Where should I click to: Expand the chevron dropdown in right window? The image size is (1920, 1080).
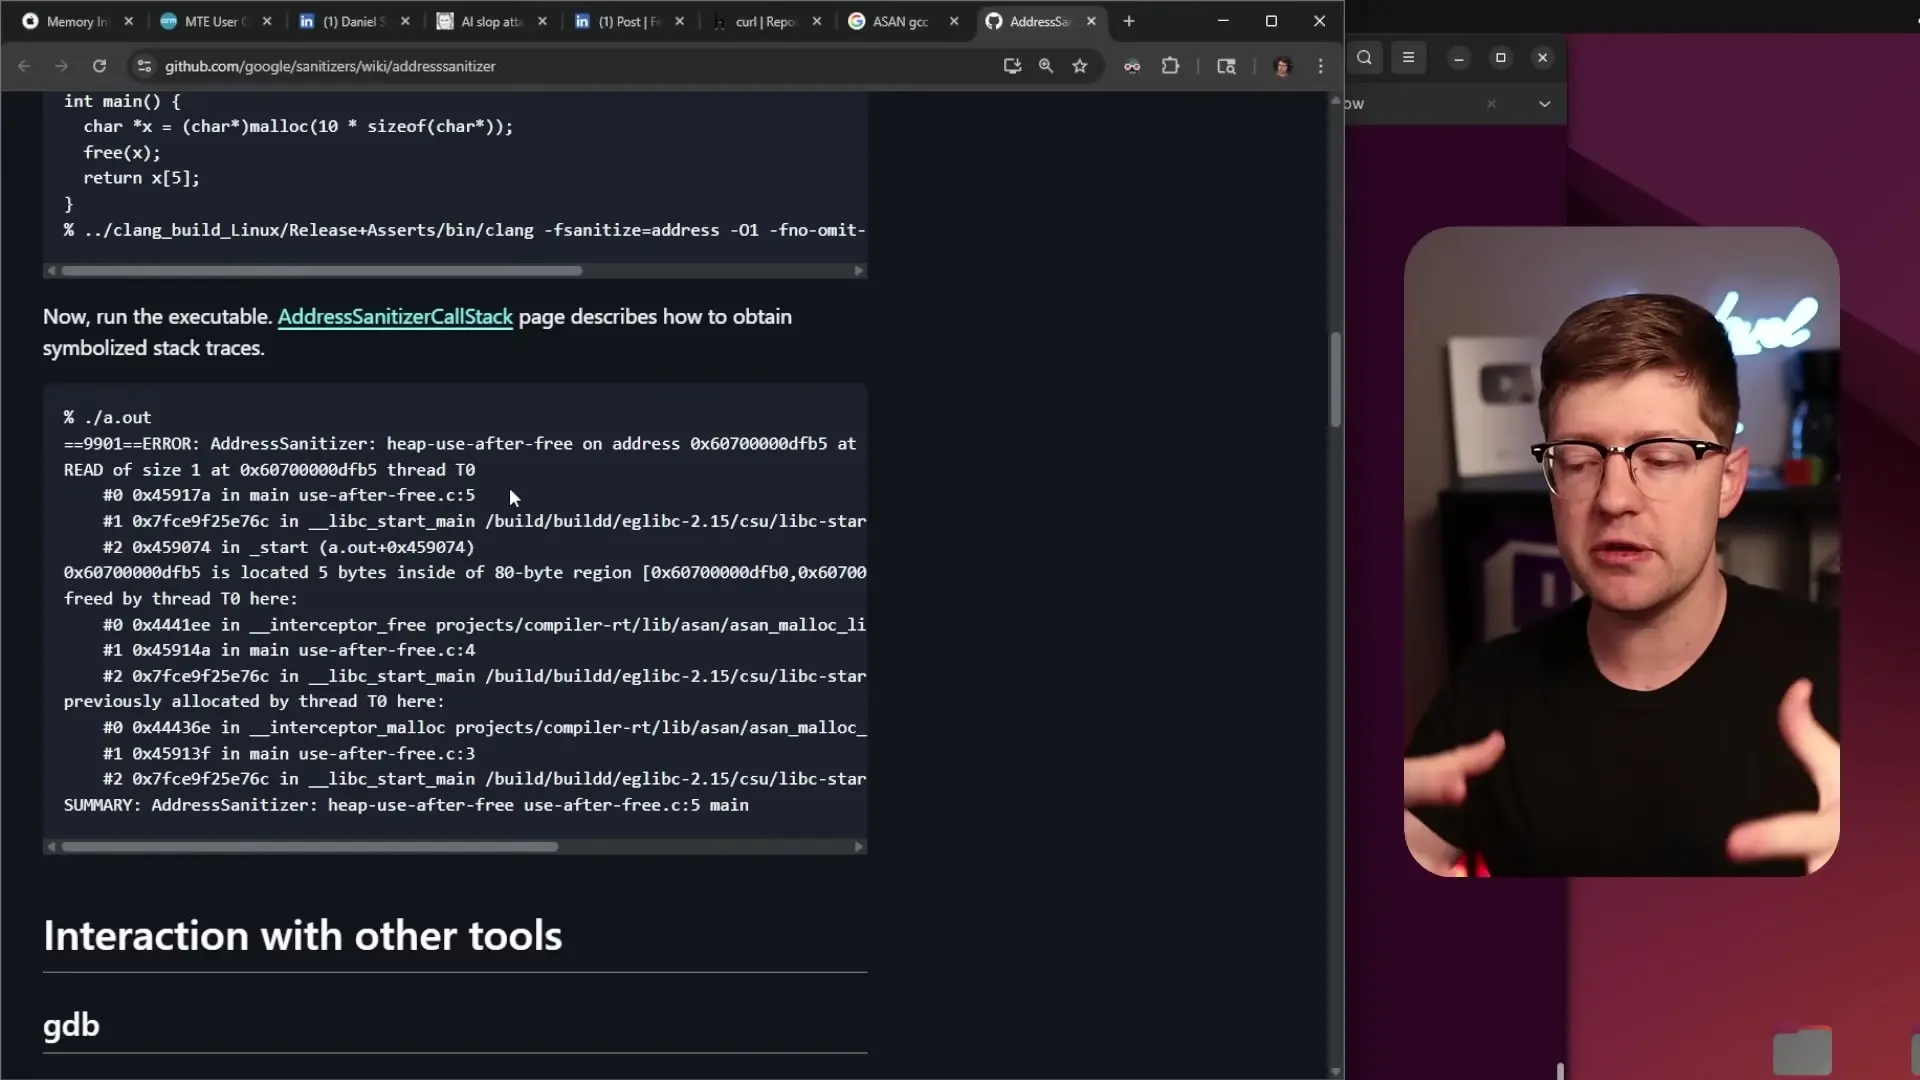click(x=1544, y=104)
